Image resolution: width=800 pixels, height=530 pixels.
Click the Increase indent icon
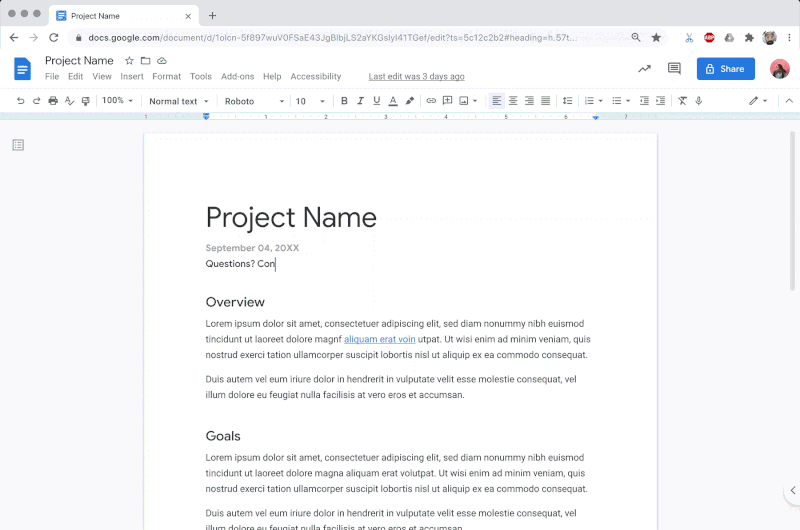(x=661, y=101)
